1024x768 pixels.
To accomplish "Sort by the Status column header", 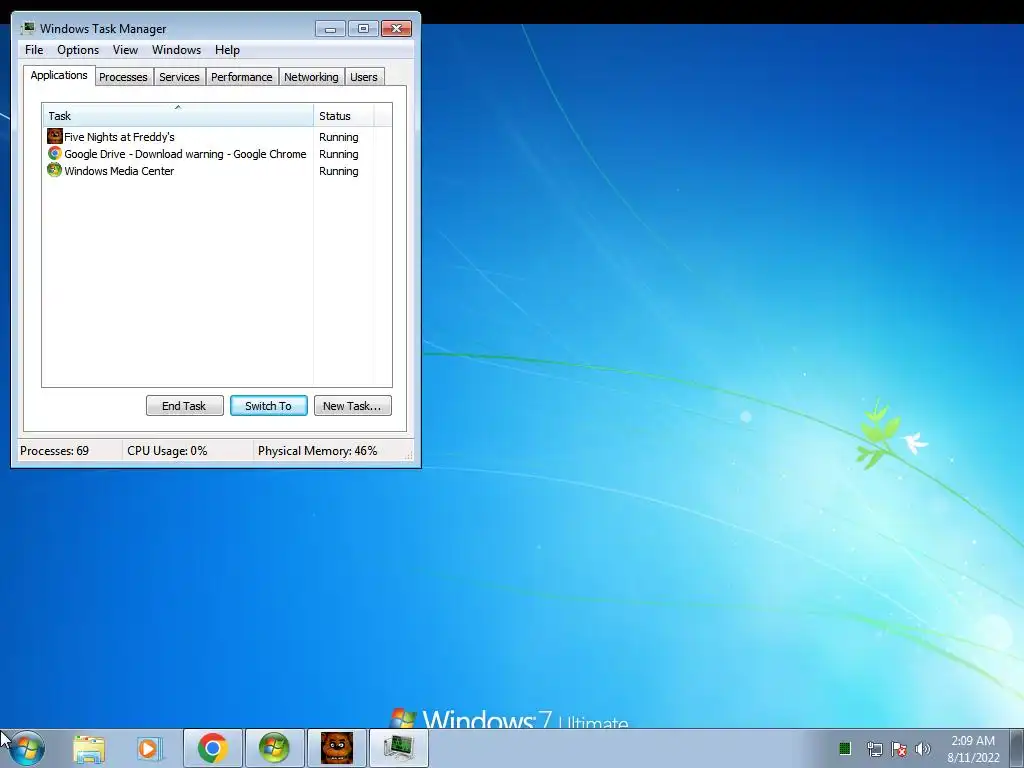I will pyautogui.click(x=344, y=115).
